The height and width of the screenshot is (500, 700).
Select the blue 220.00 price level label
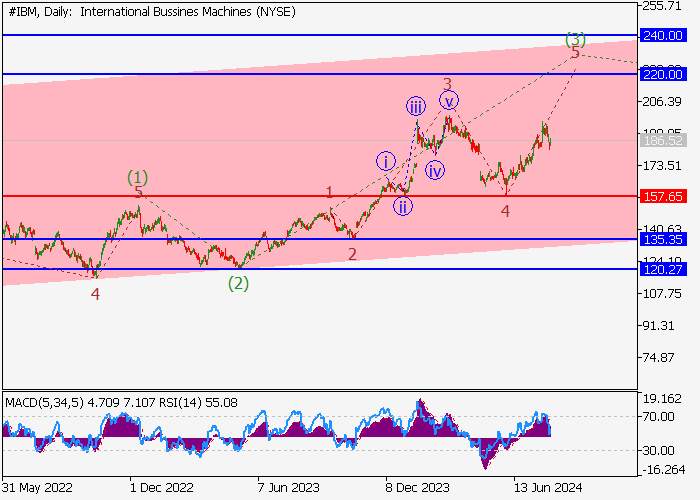(x=663, y=74)
